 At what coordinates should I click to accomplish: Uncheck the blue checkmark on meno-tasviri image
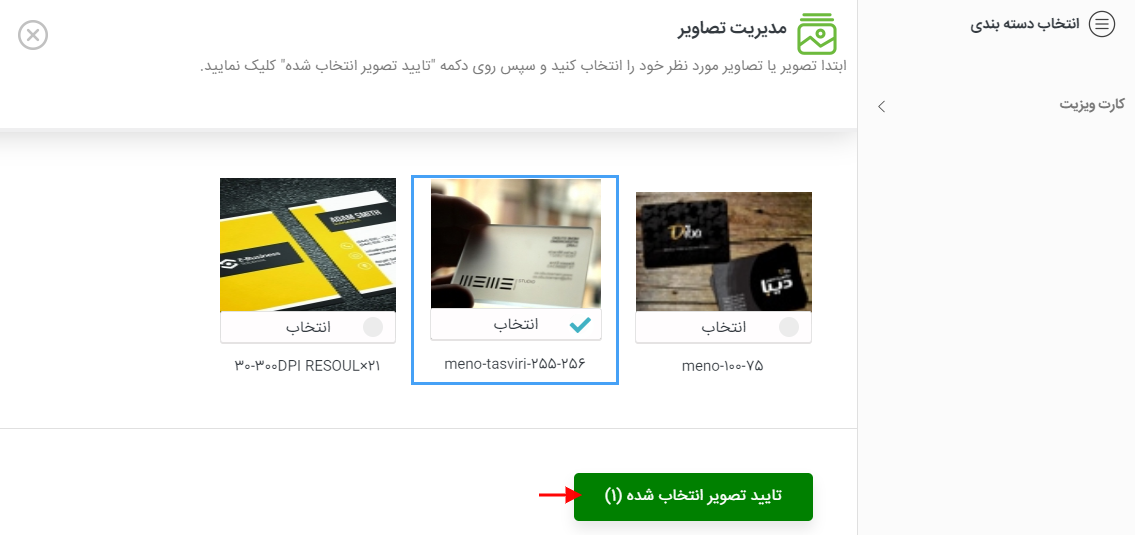(x=580, y=325)
